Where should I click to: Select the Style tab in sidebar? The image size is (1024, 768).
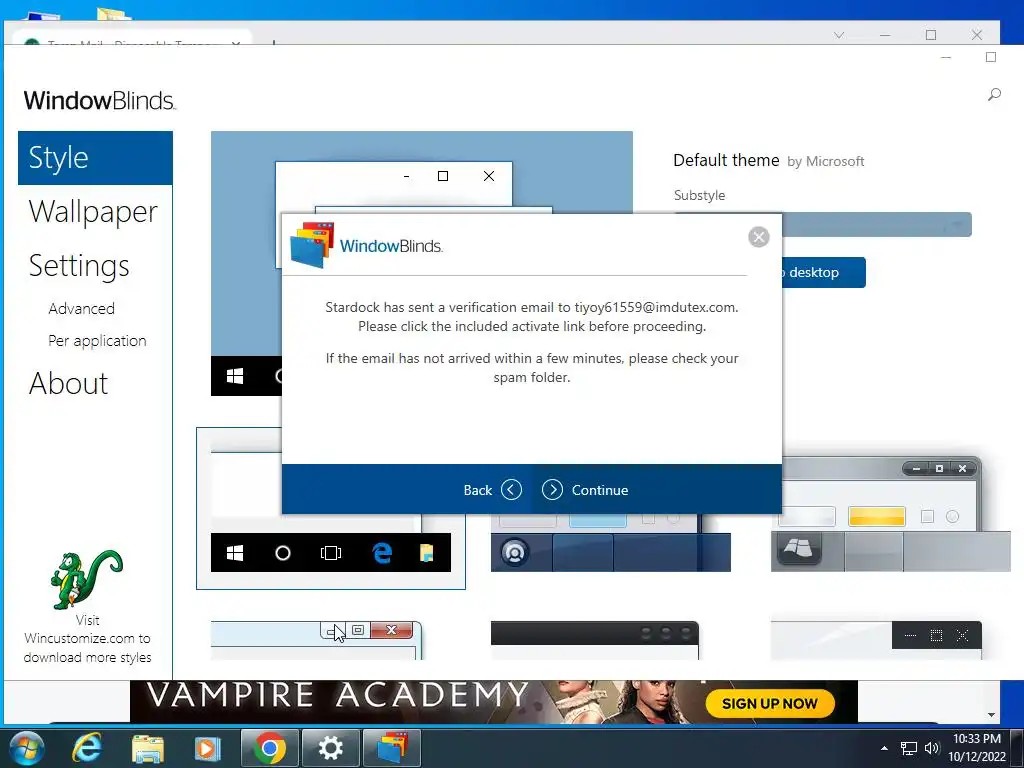95,158
